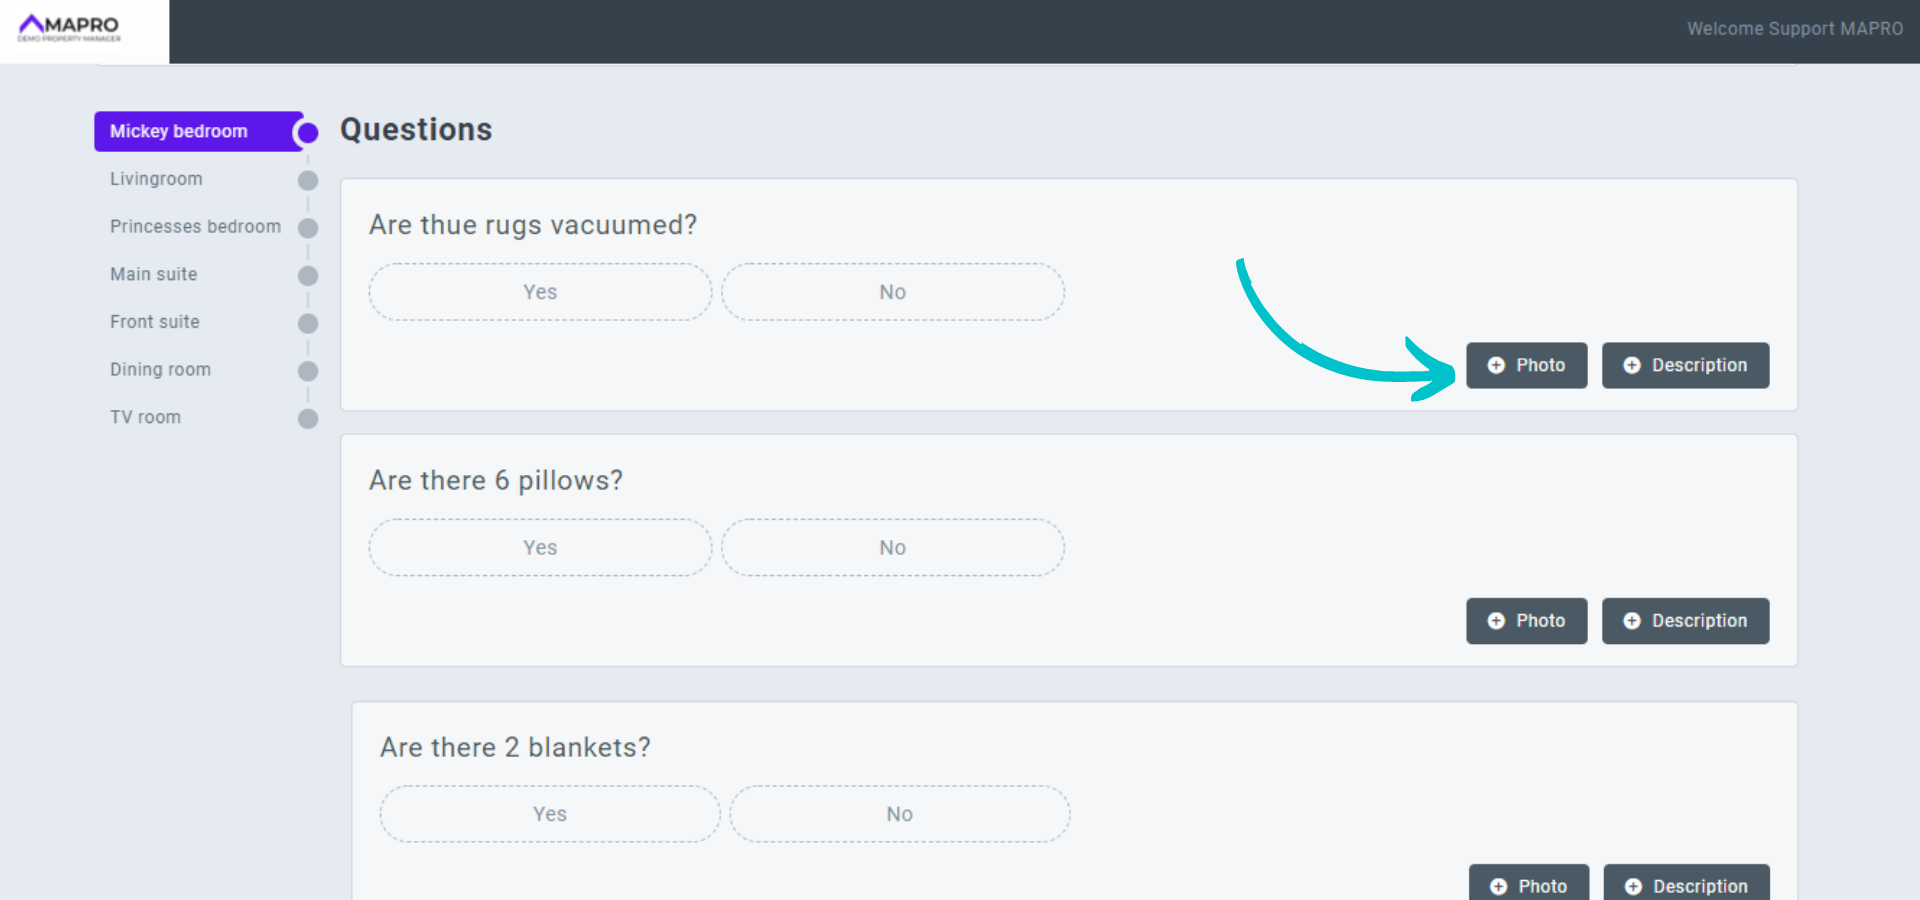Choose Yes for 6 pillows question
The height and width of the screenshot is (900, 1920).
pyautogui.click(x=540, y=548)
